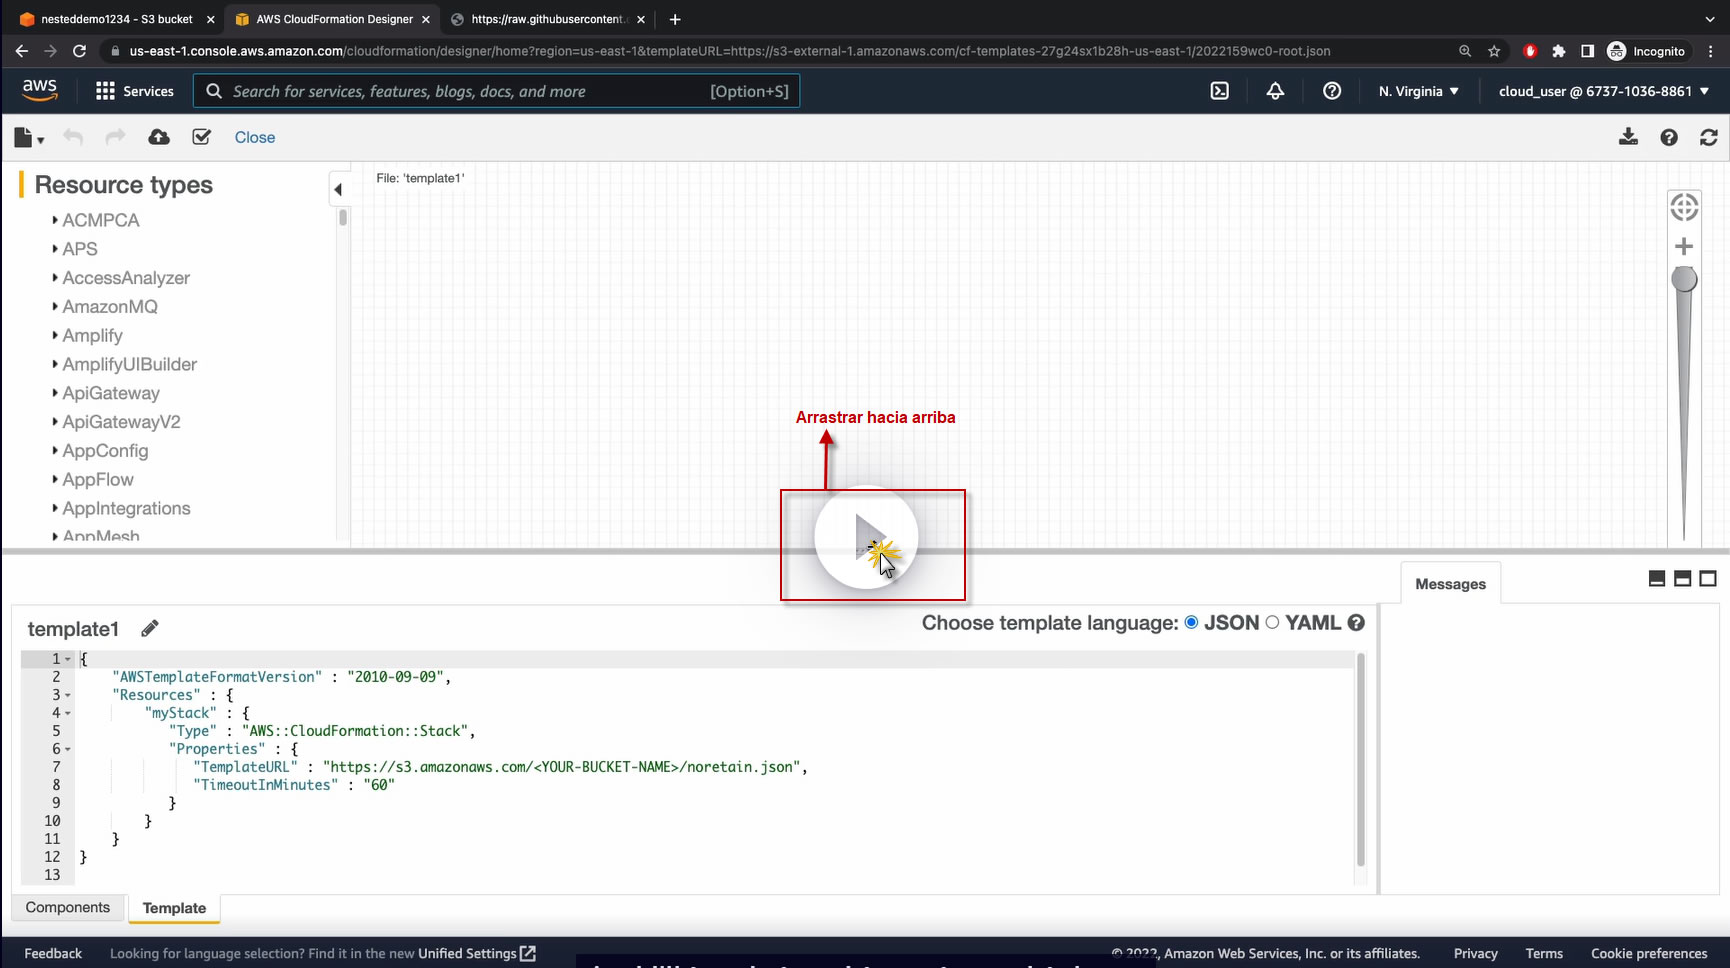
Task: Click the AWS services search field
Action: (x=496, y=91)
